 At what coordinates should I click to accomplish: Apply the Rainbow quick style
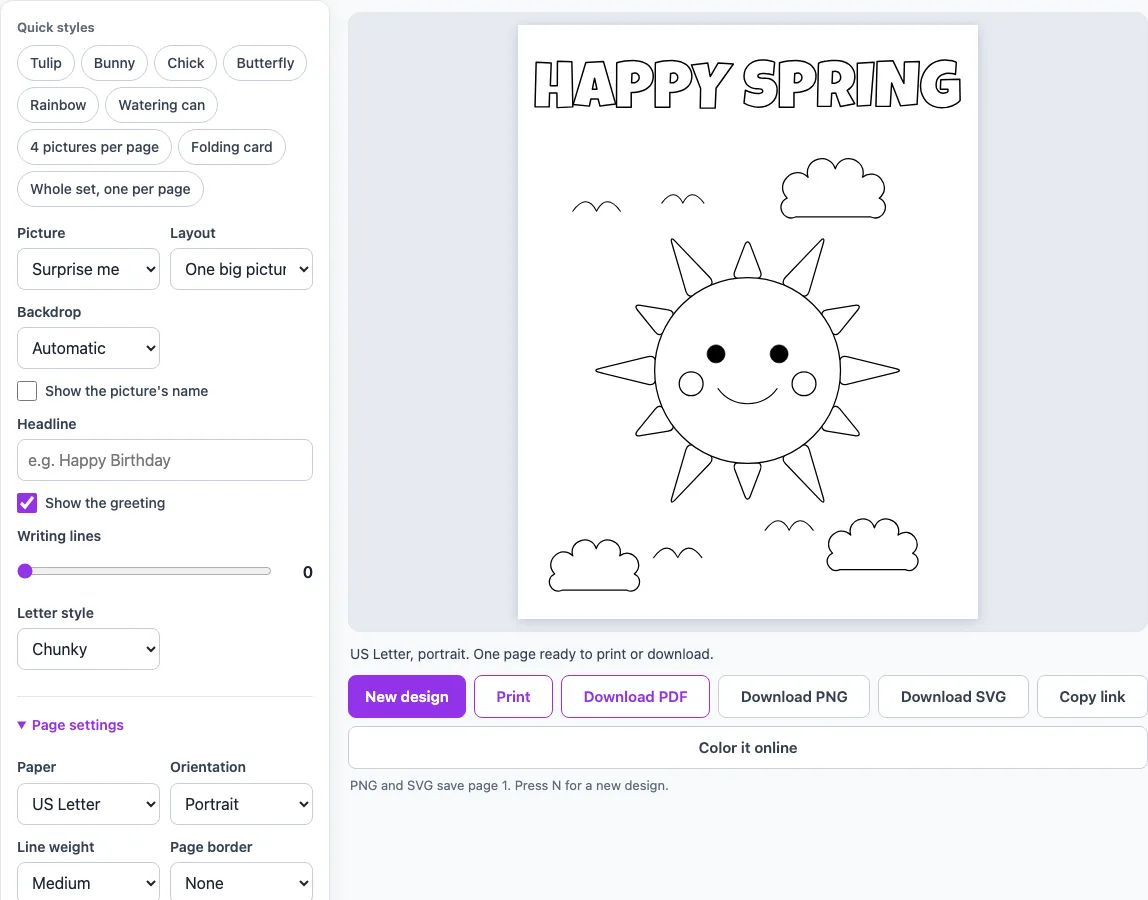pos(58,105)
